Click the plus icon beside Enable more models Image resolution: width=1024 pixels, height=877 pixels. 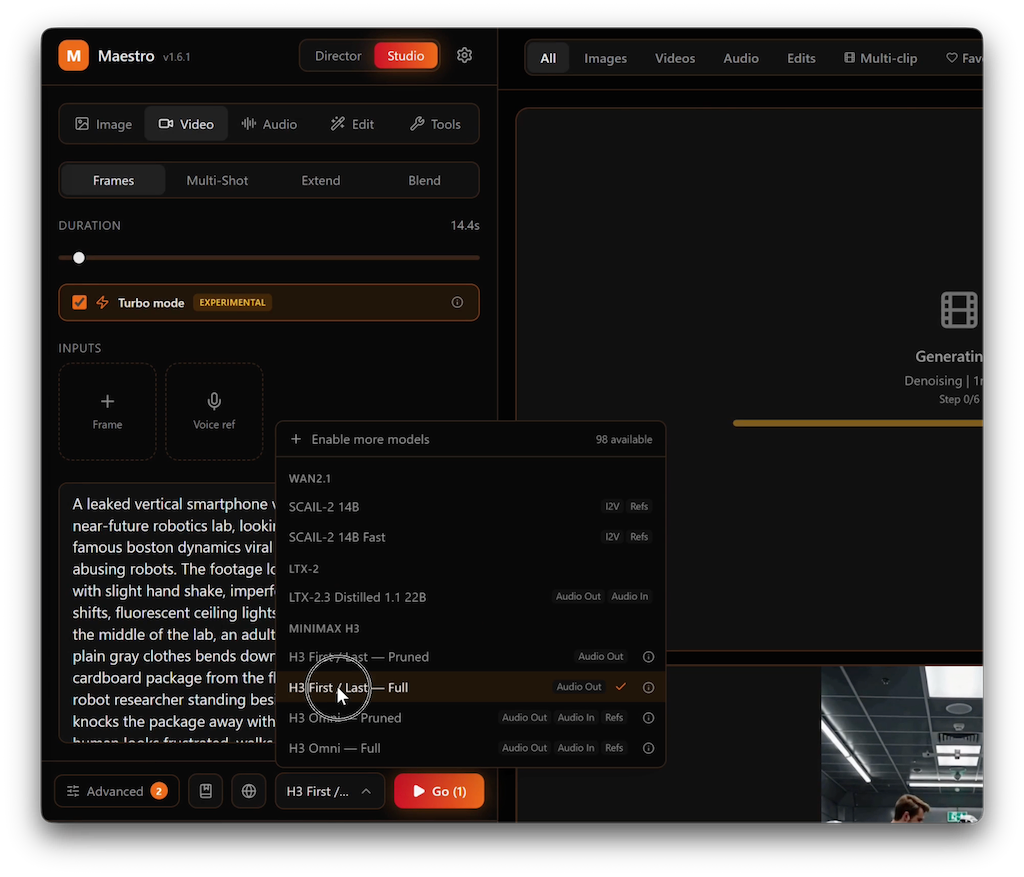click(296, 439)
